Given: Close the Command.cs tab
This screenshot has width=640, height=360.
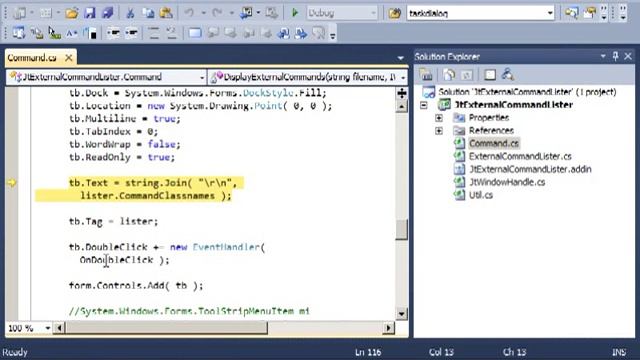Looking at the screenshot, I should 69,58.
